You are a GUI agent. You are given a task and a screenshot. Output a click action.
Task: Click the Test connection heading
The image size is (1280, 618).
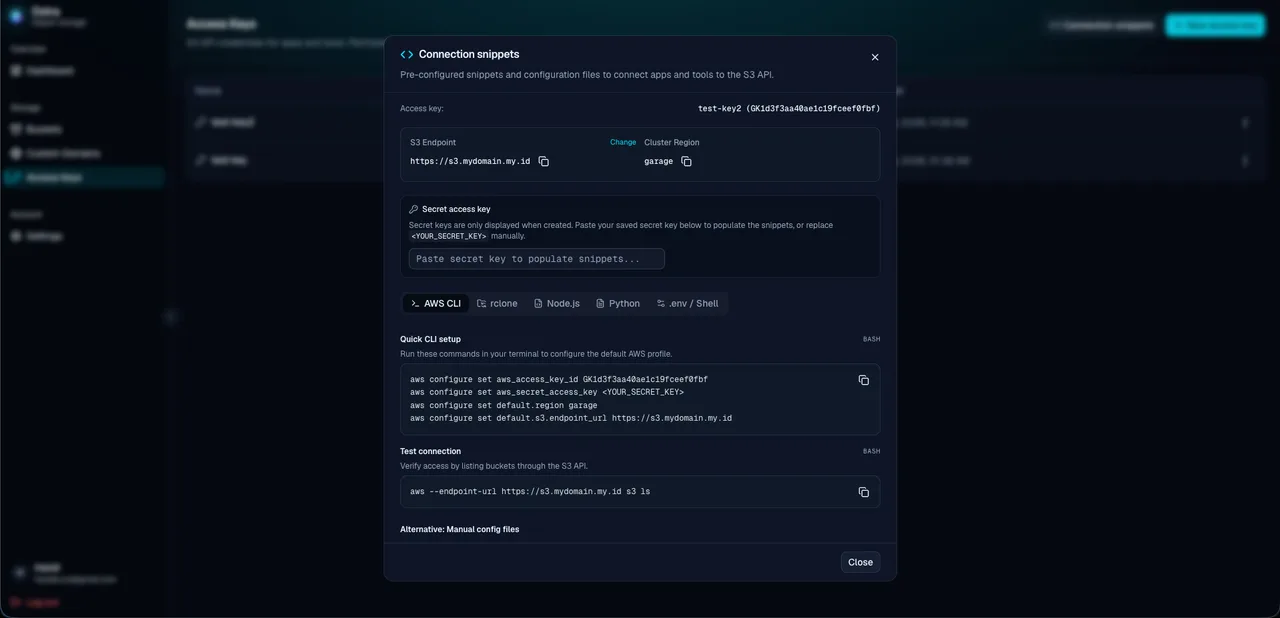(431, 451)
